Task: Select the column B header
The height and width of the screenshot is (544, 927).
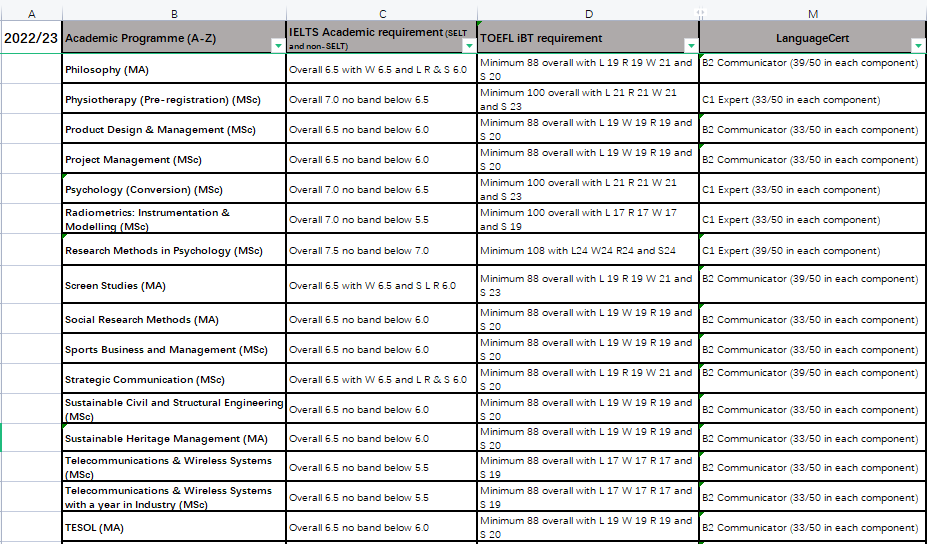Action: pyautogui.click(x=174, y=13)
